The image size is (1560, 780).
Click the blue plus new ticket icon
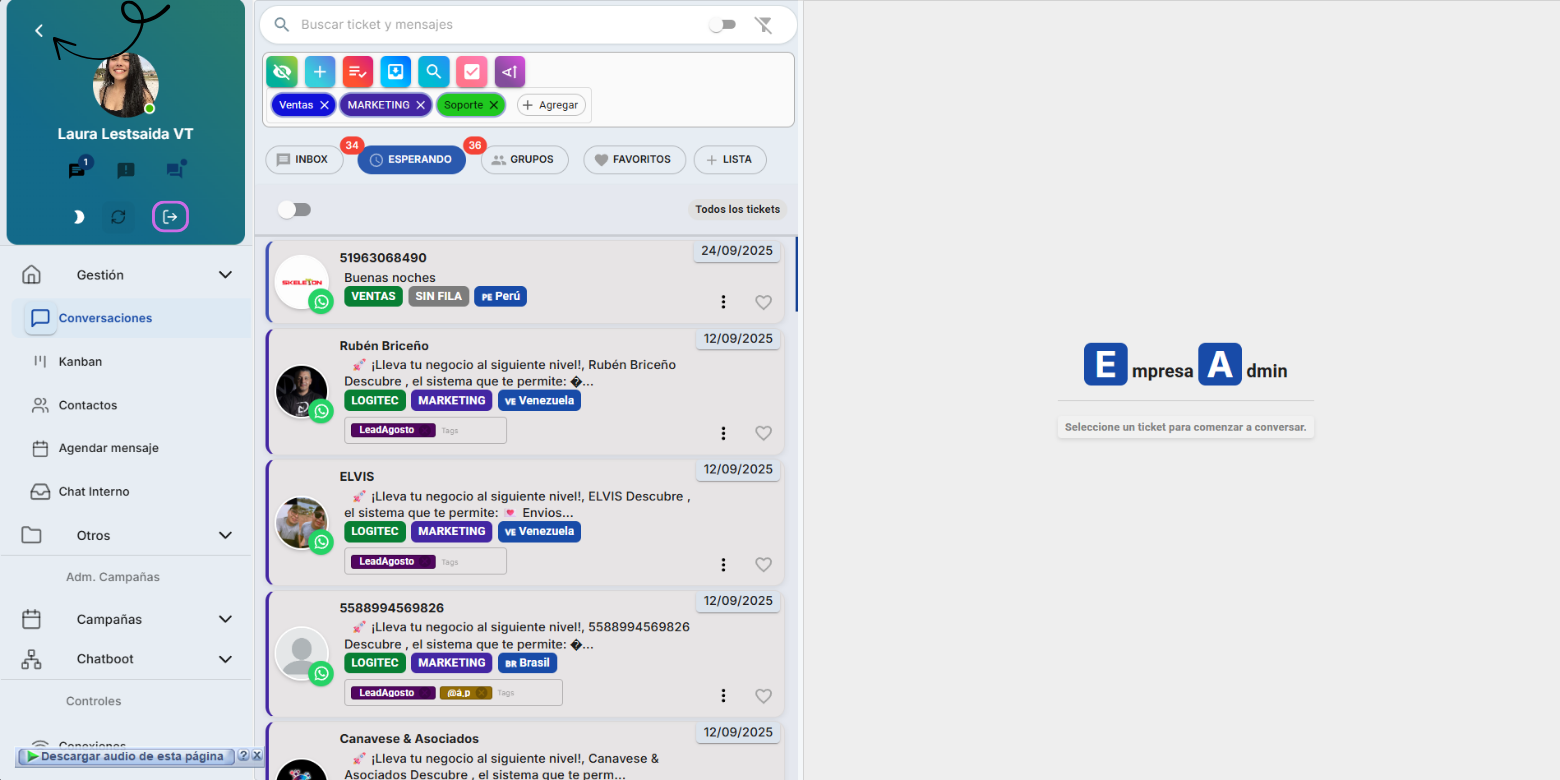320,72
